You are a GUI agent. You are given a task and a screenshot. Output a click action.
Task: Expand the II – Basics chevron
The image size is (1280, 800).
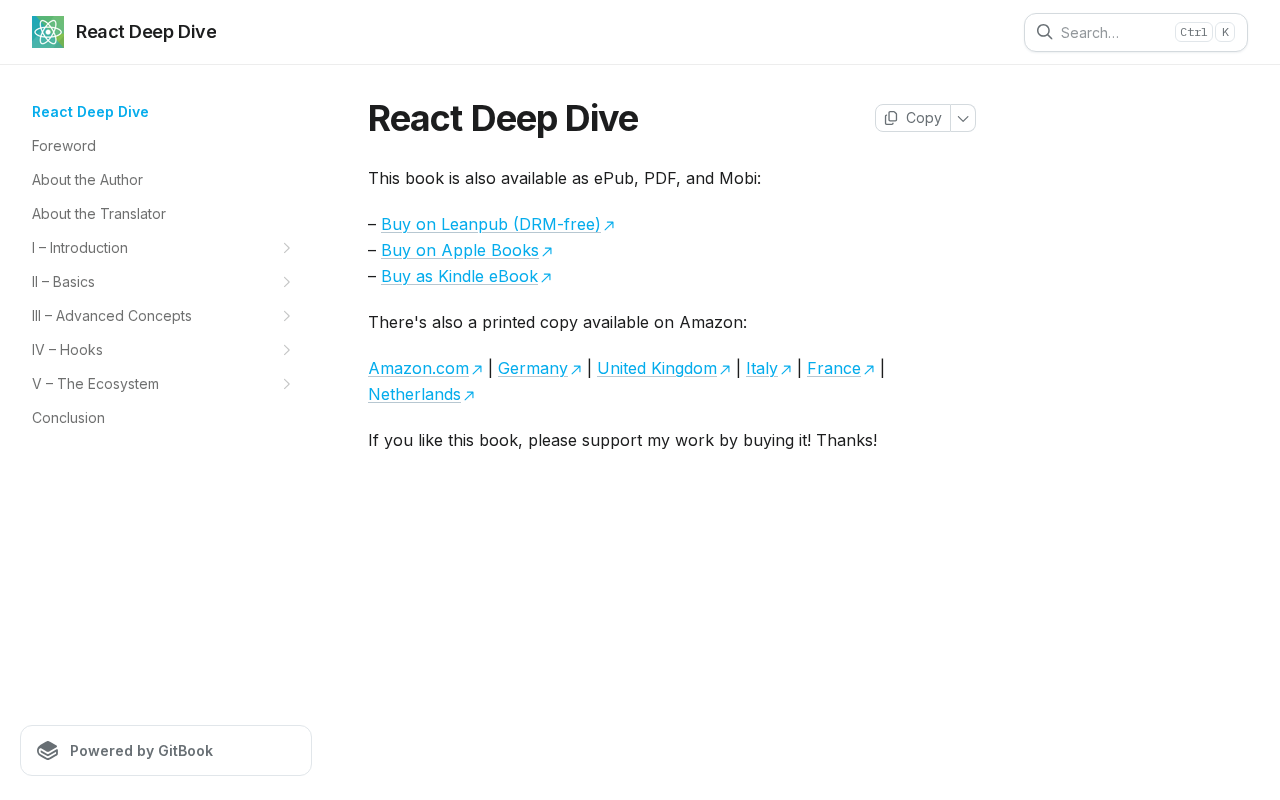pos(286,282)
